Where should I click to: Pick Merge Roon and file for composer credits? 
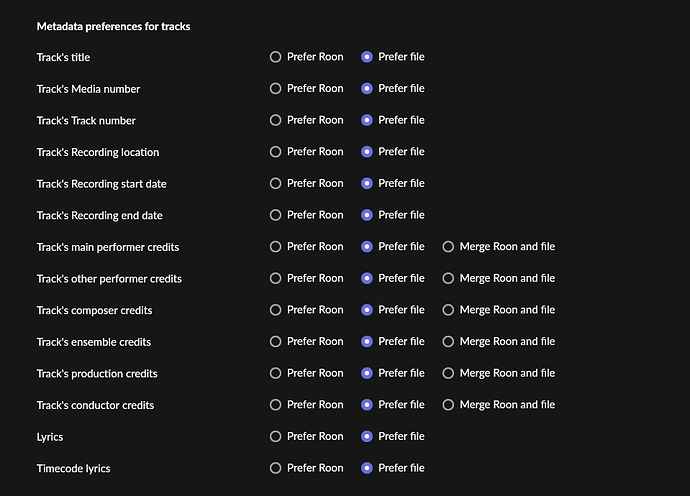coord(449,310)
